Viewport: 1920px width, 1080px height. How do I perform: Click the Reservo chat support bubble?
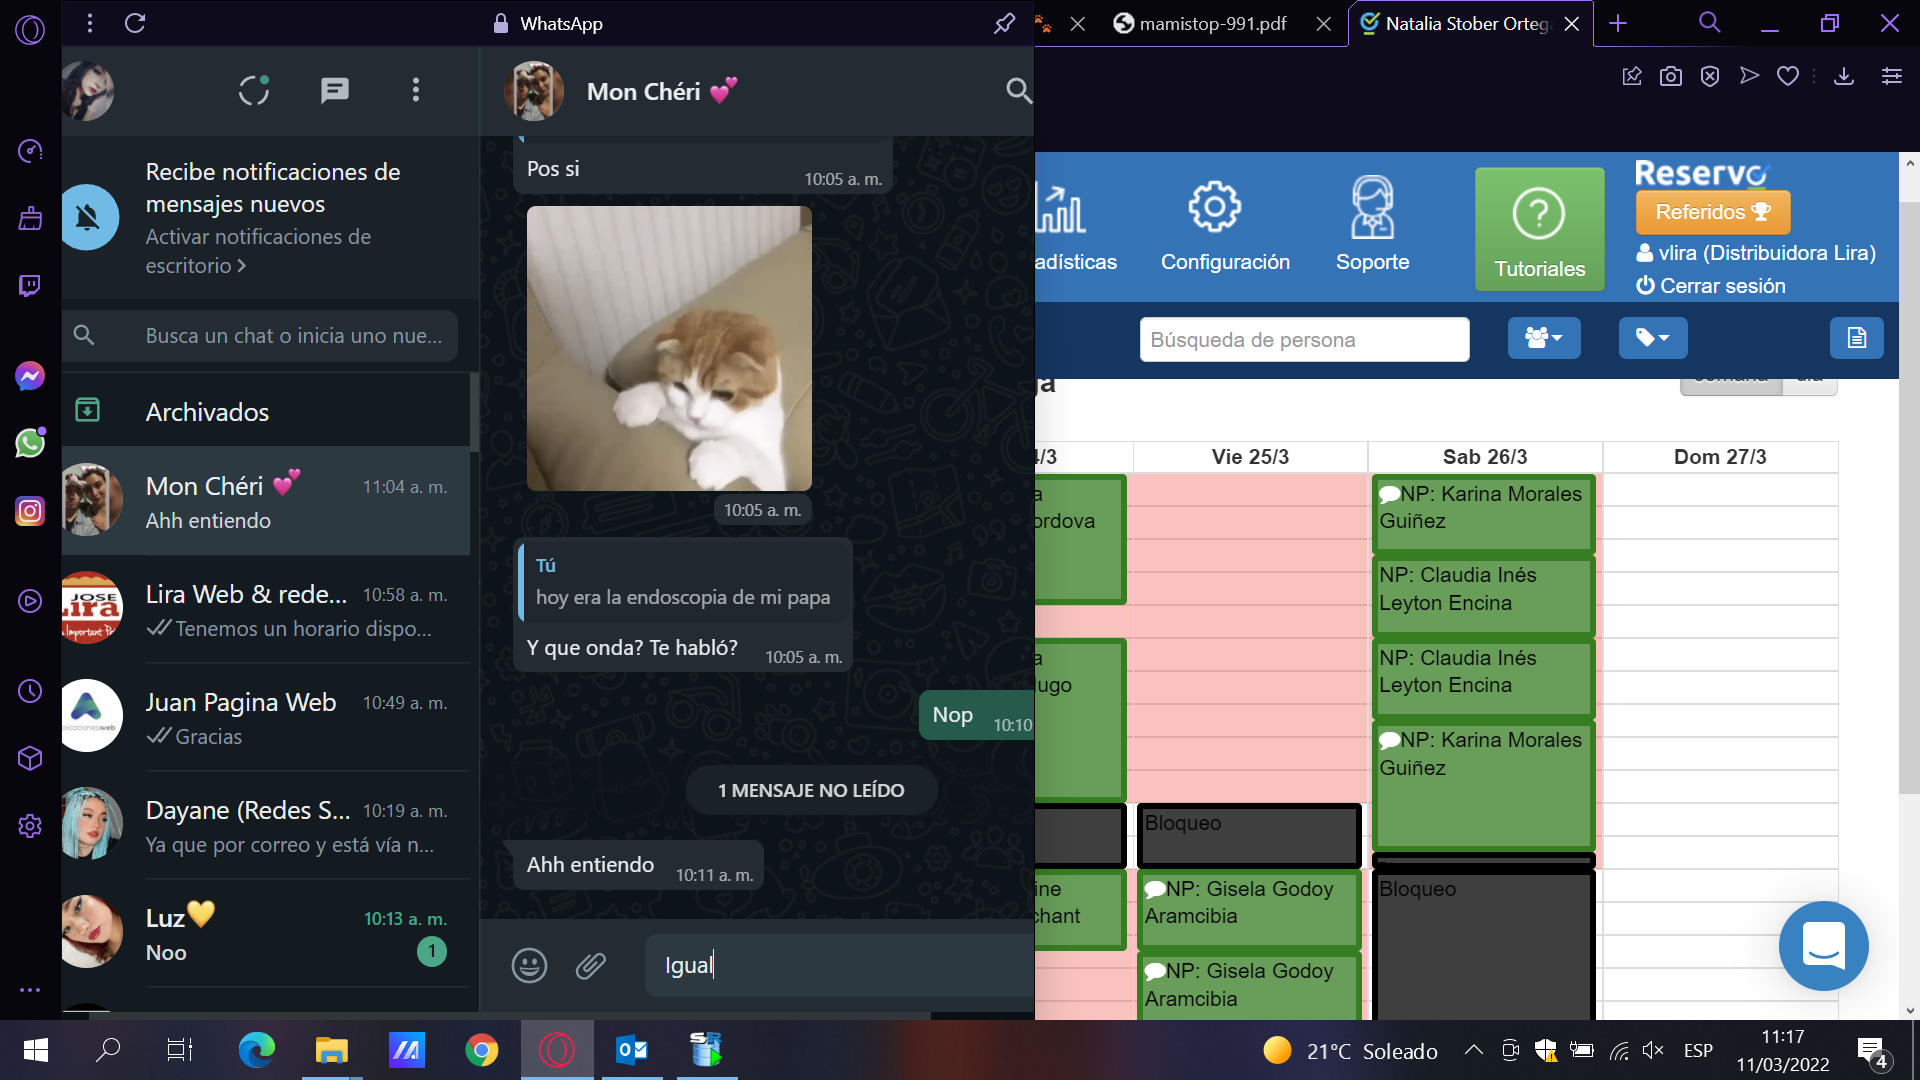(x=1824, y=946)
